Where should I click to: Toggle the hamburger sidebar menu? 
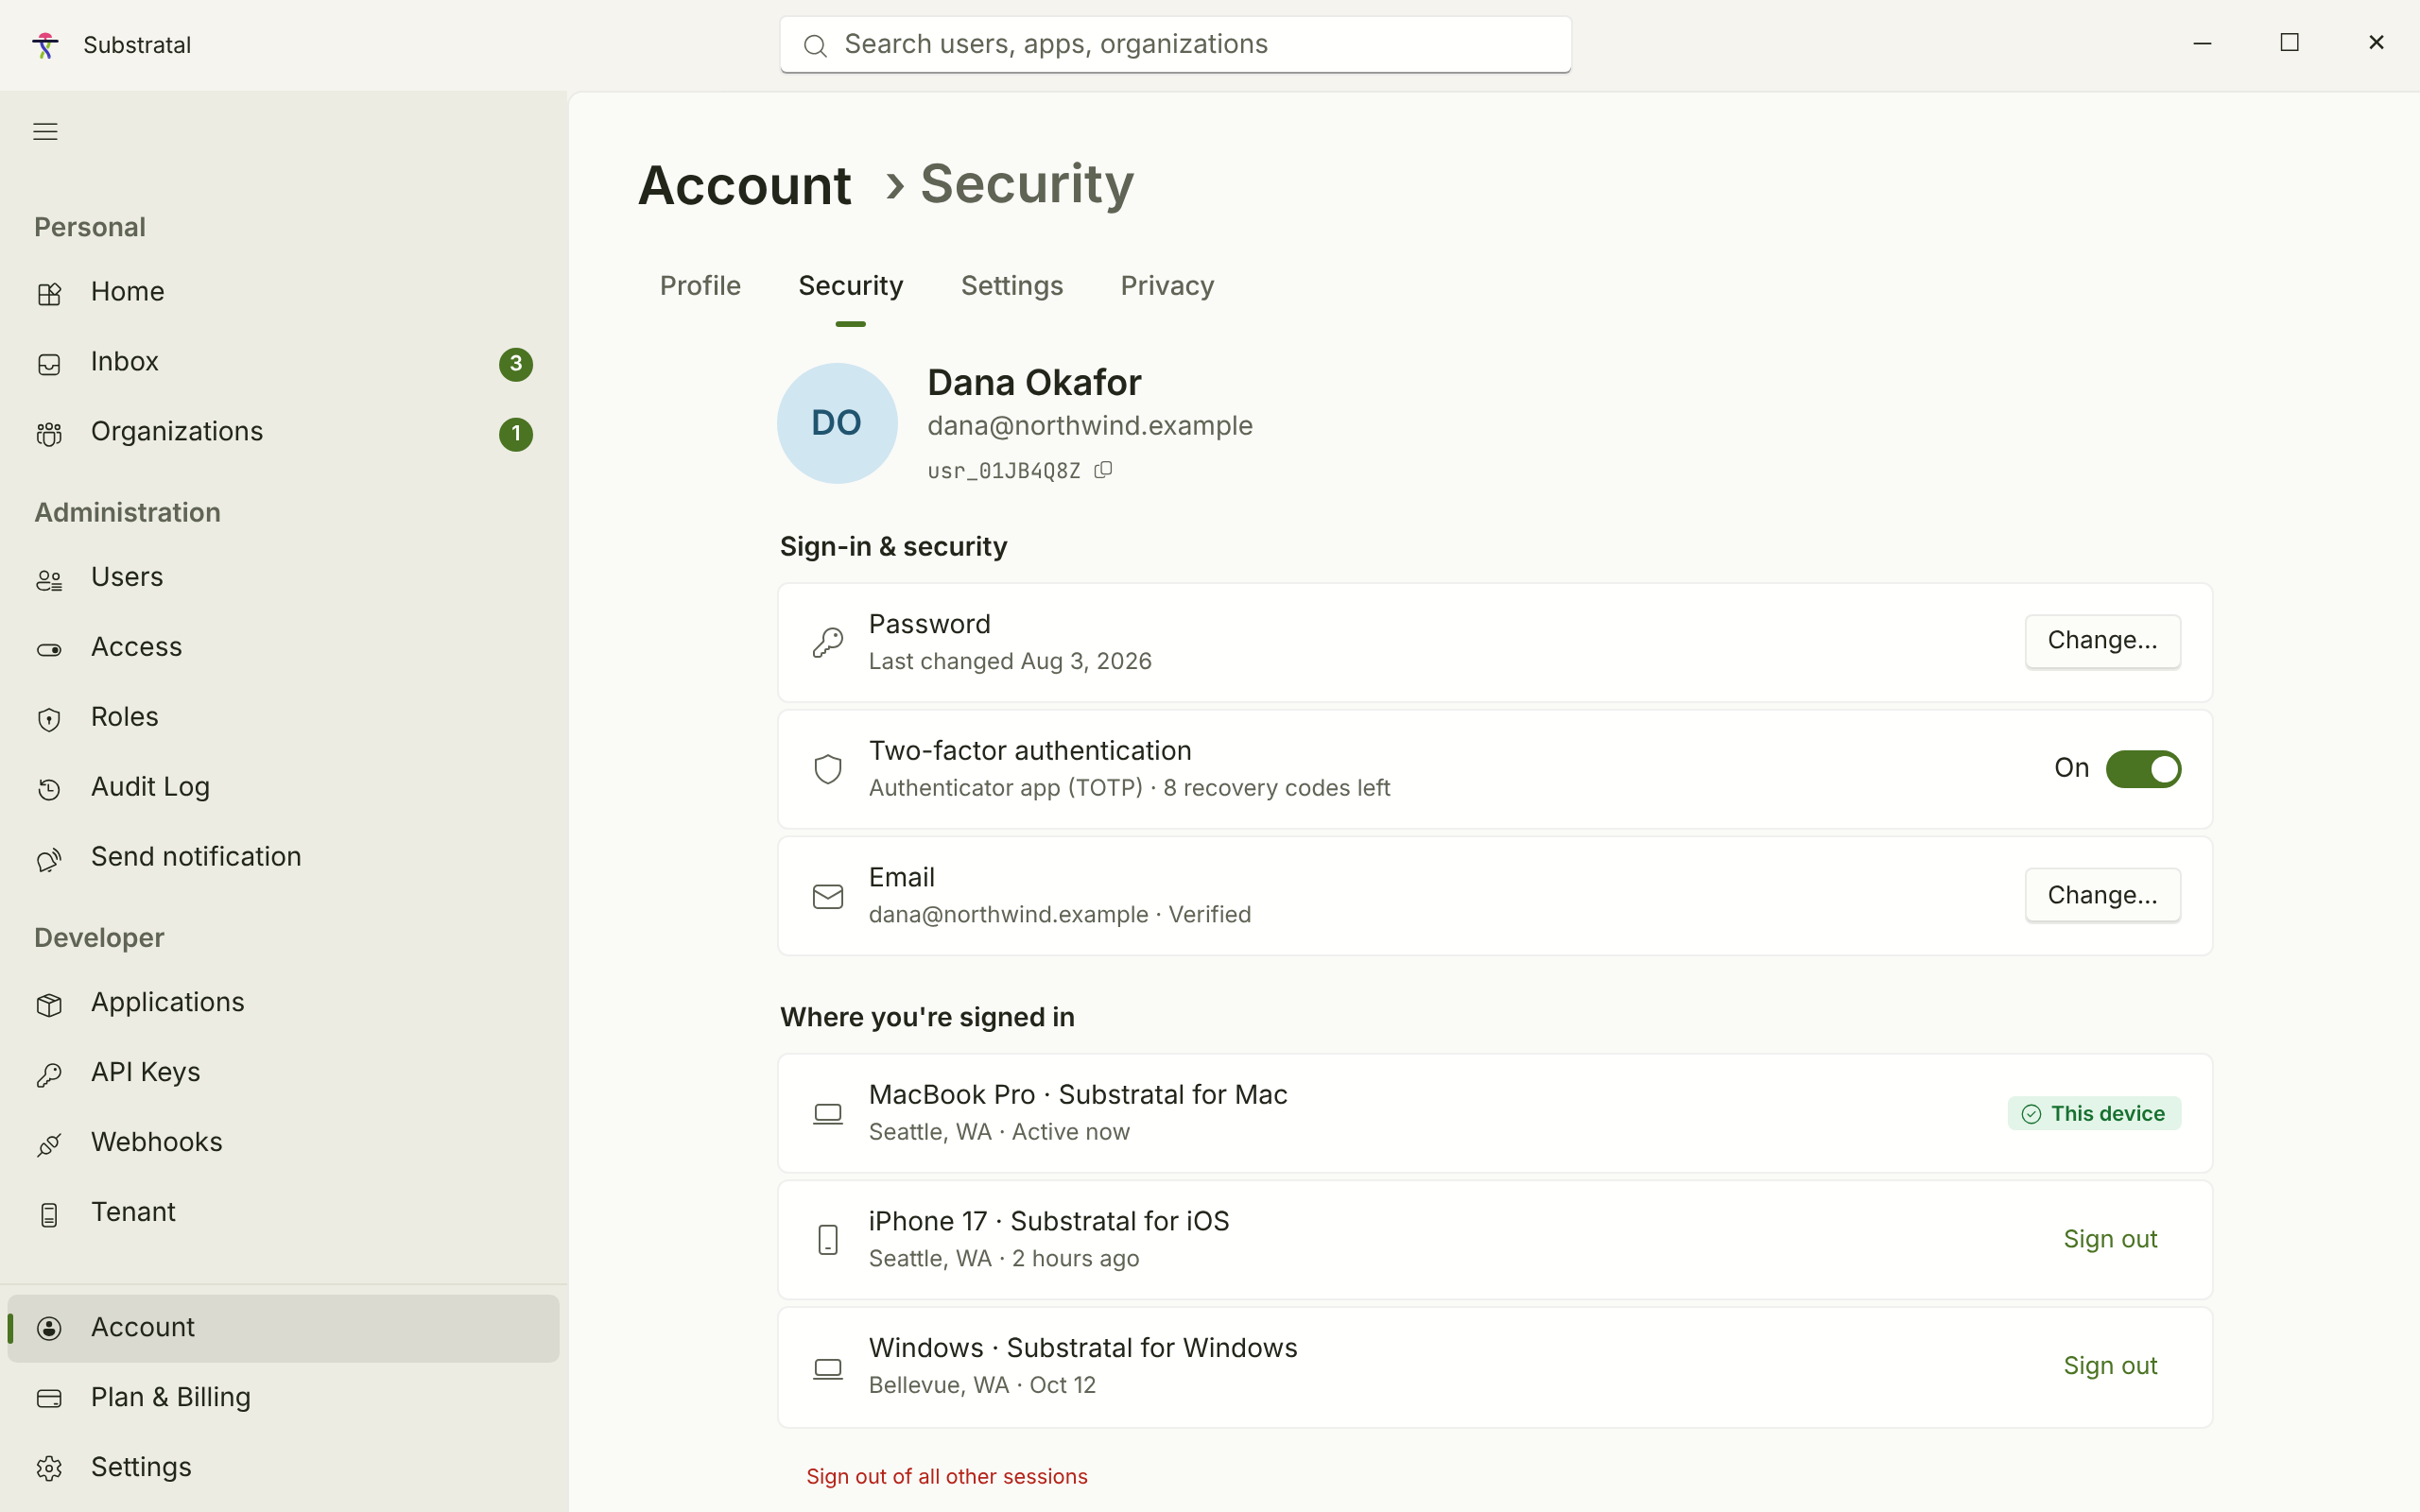(x=45, y=131)
